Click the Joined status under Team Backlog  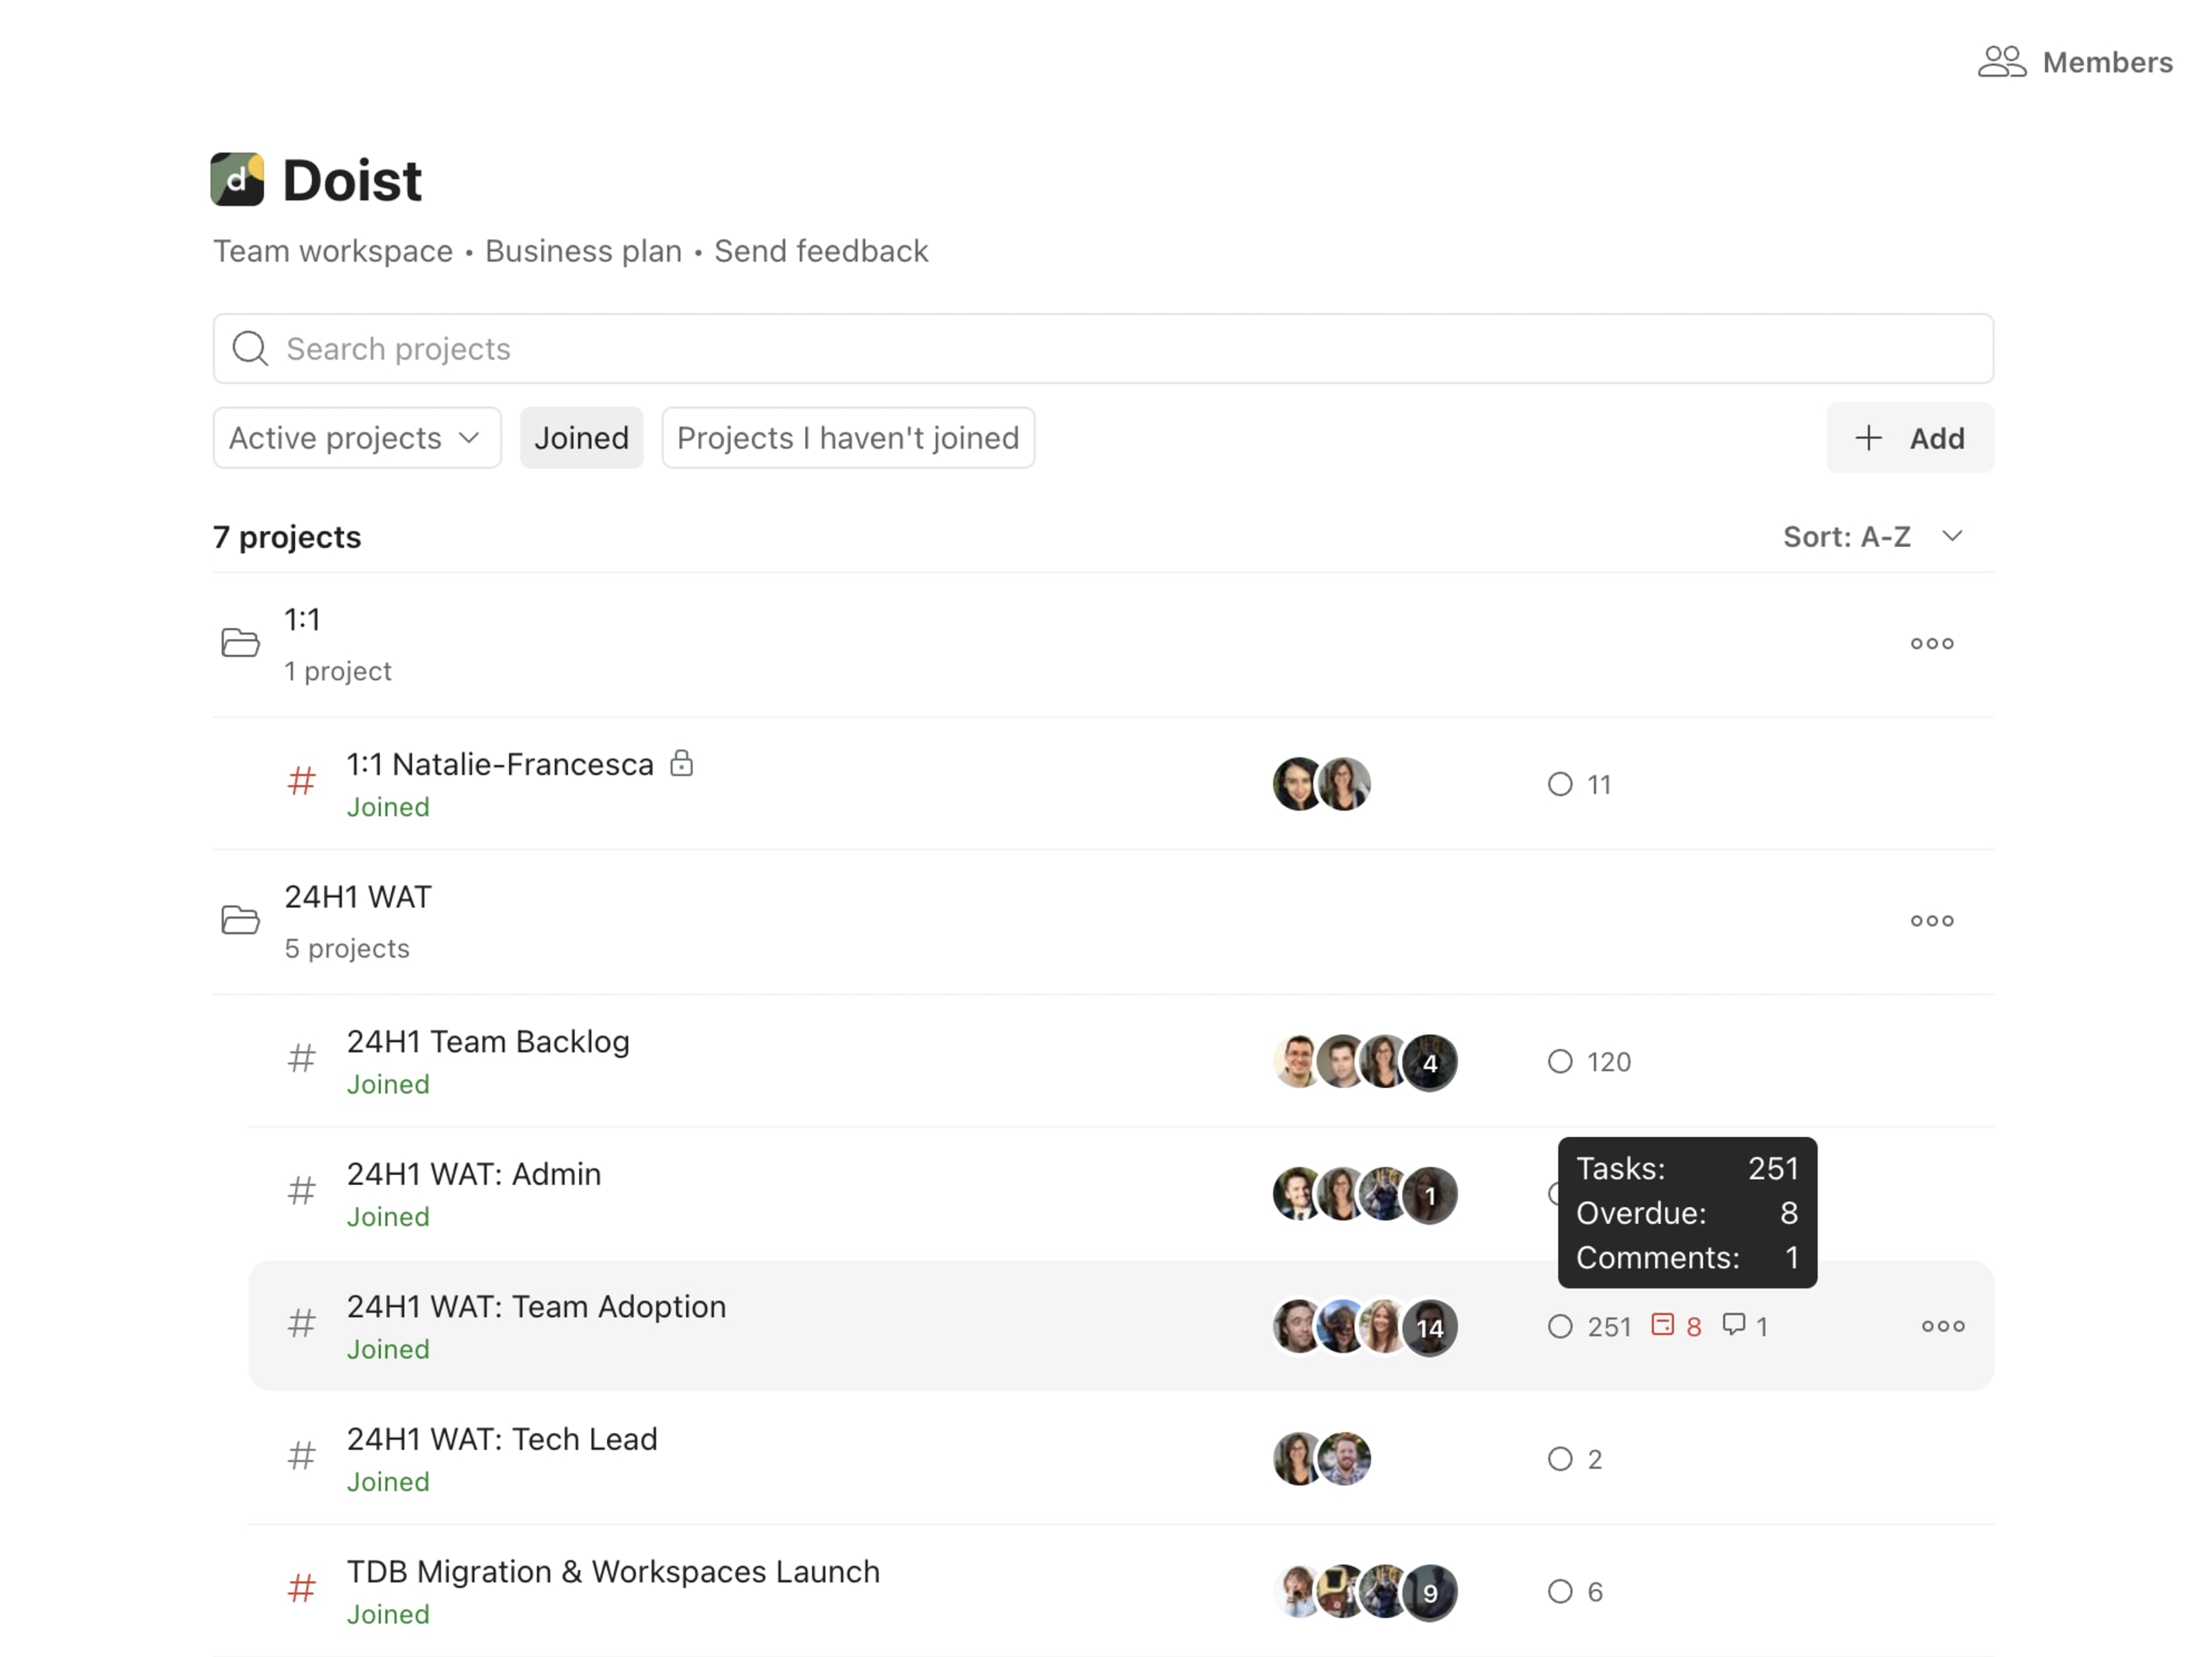click(x=388, y=1084)
